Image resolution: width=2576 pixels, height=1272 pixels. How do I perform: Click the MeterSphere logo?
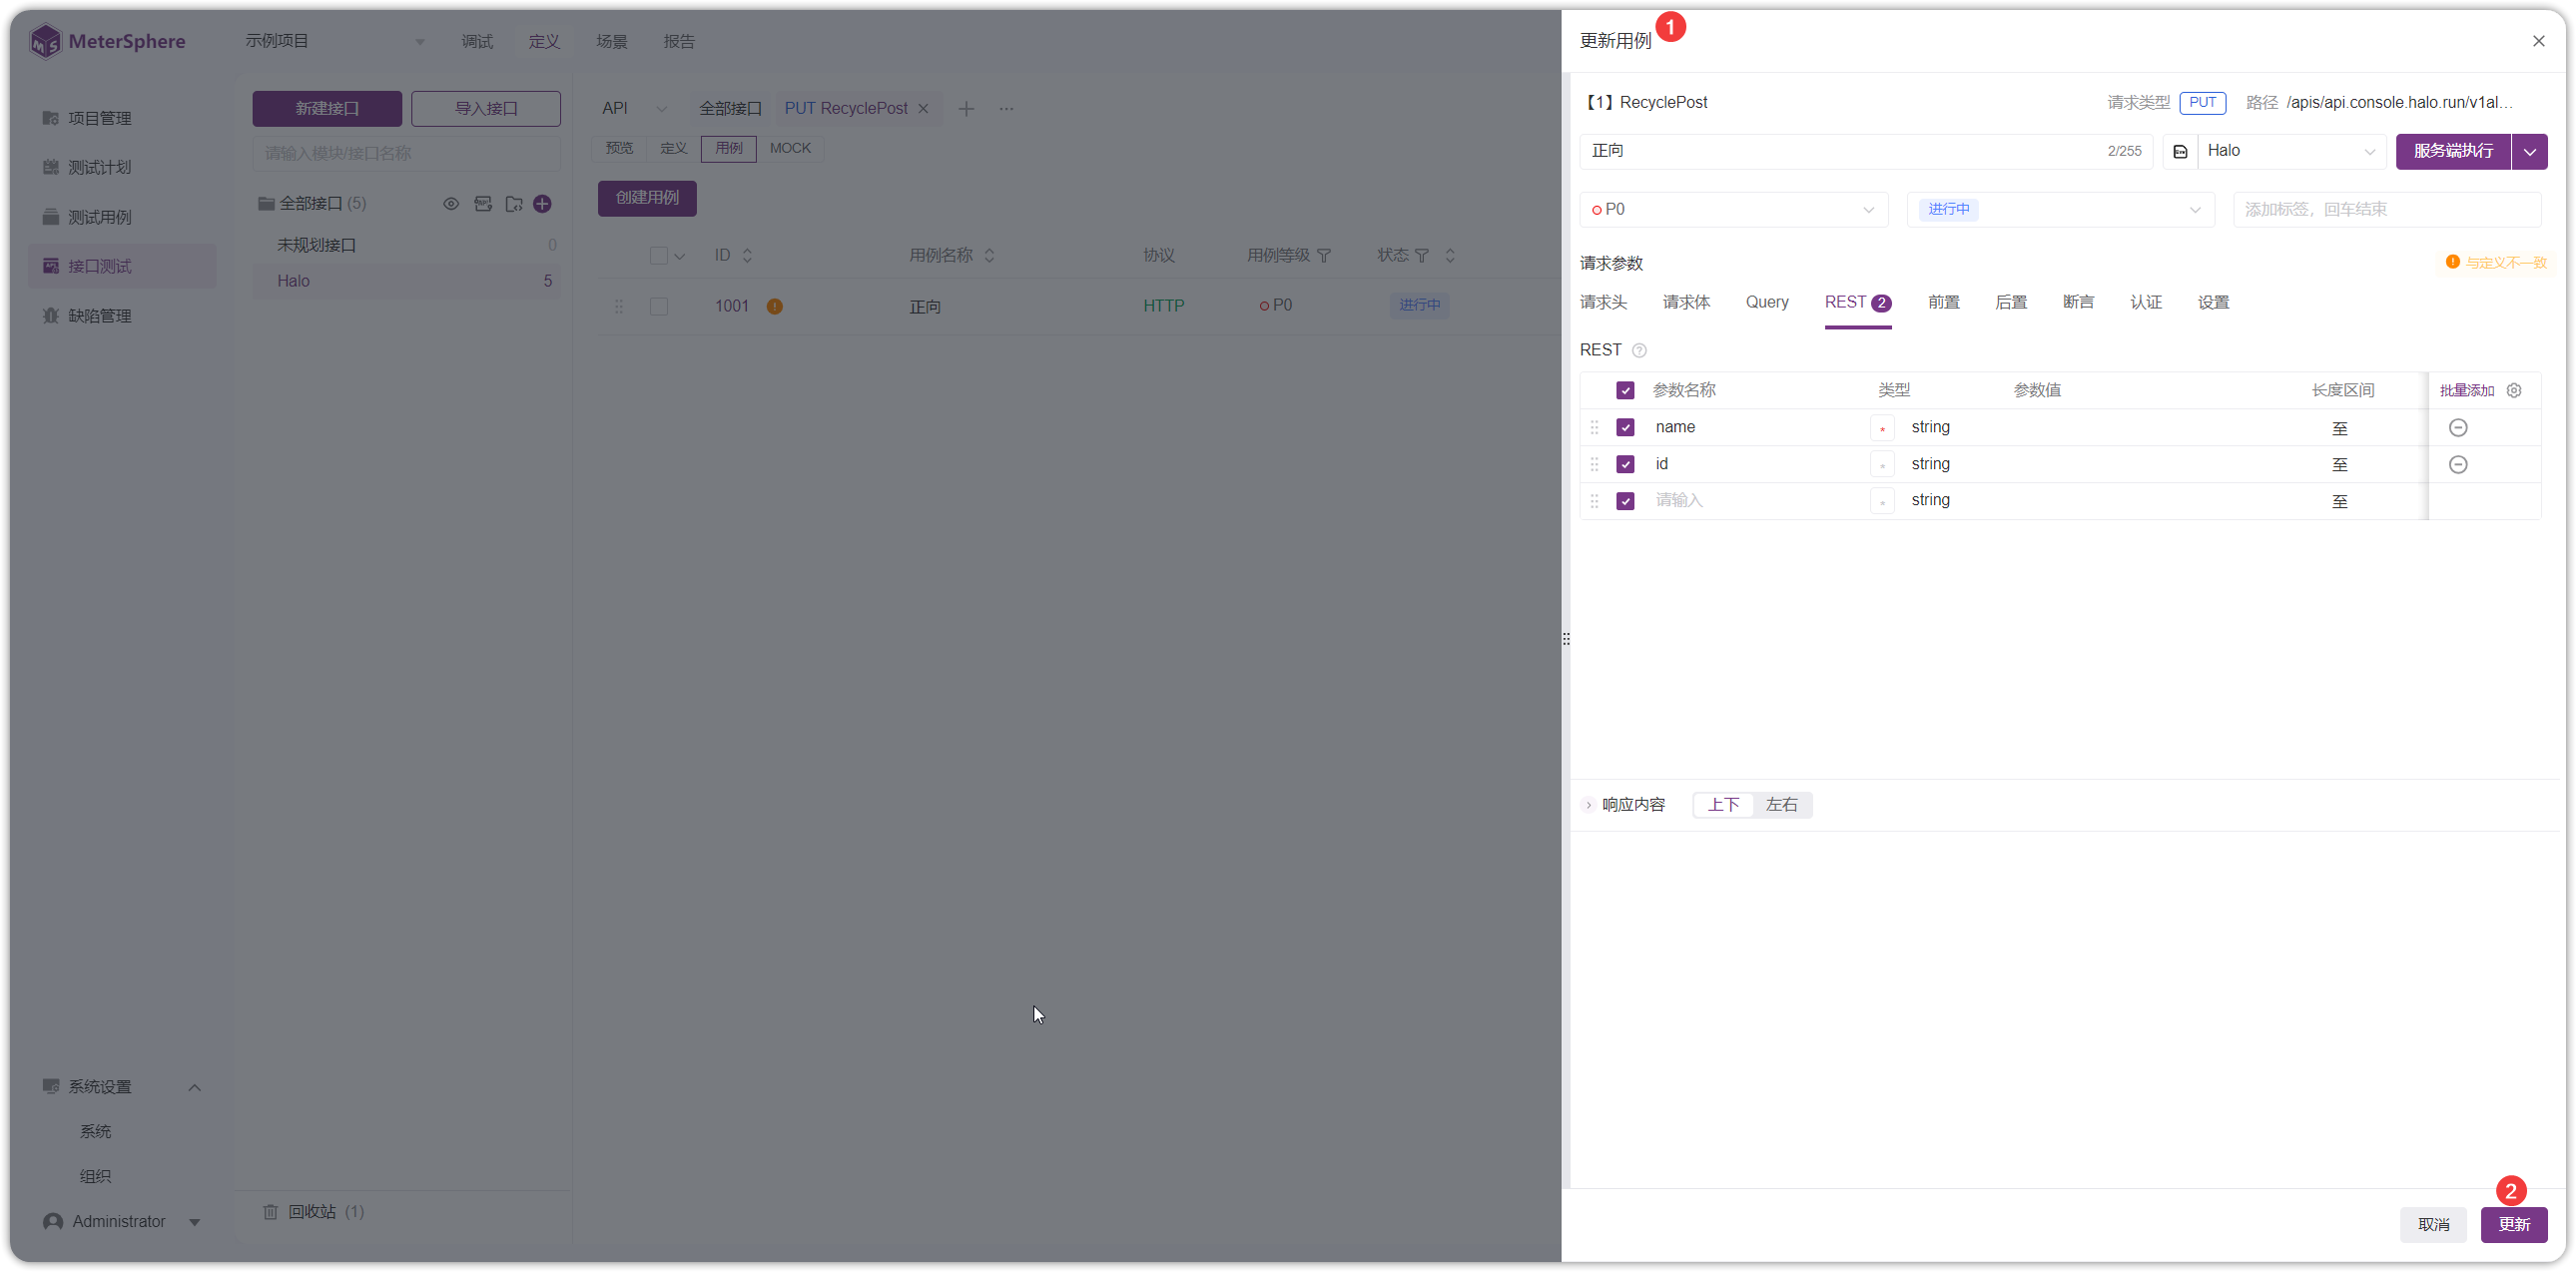click(x=108, y=41)
